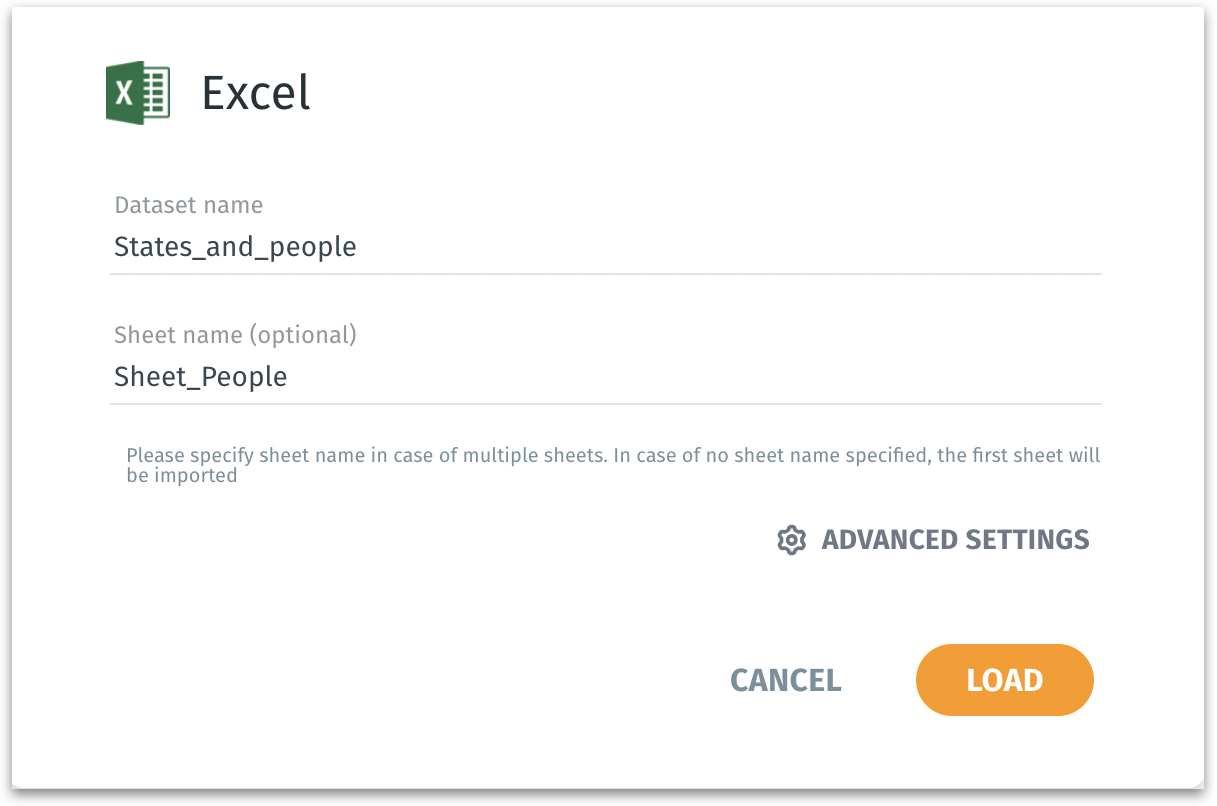Click the Sheet_People text value
The image size is (1217, 806).
[x=201, y=377]
